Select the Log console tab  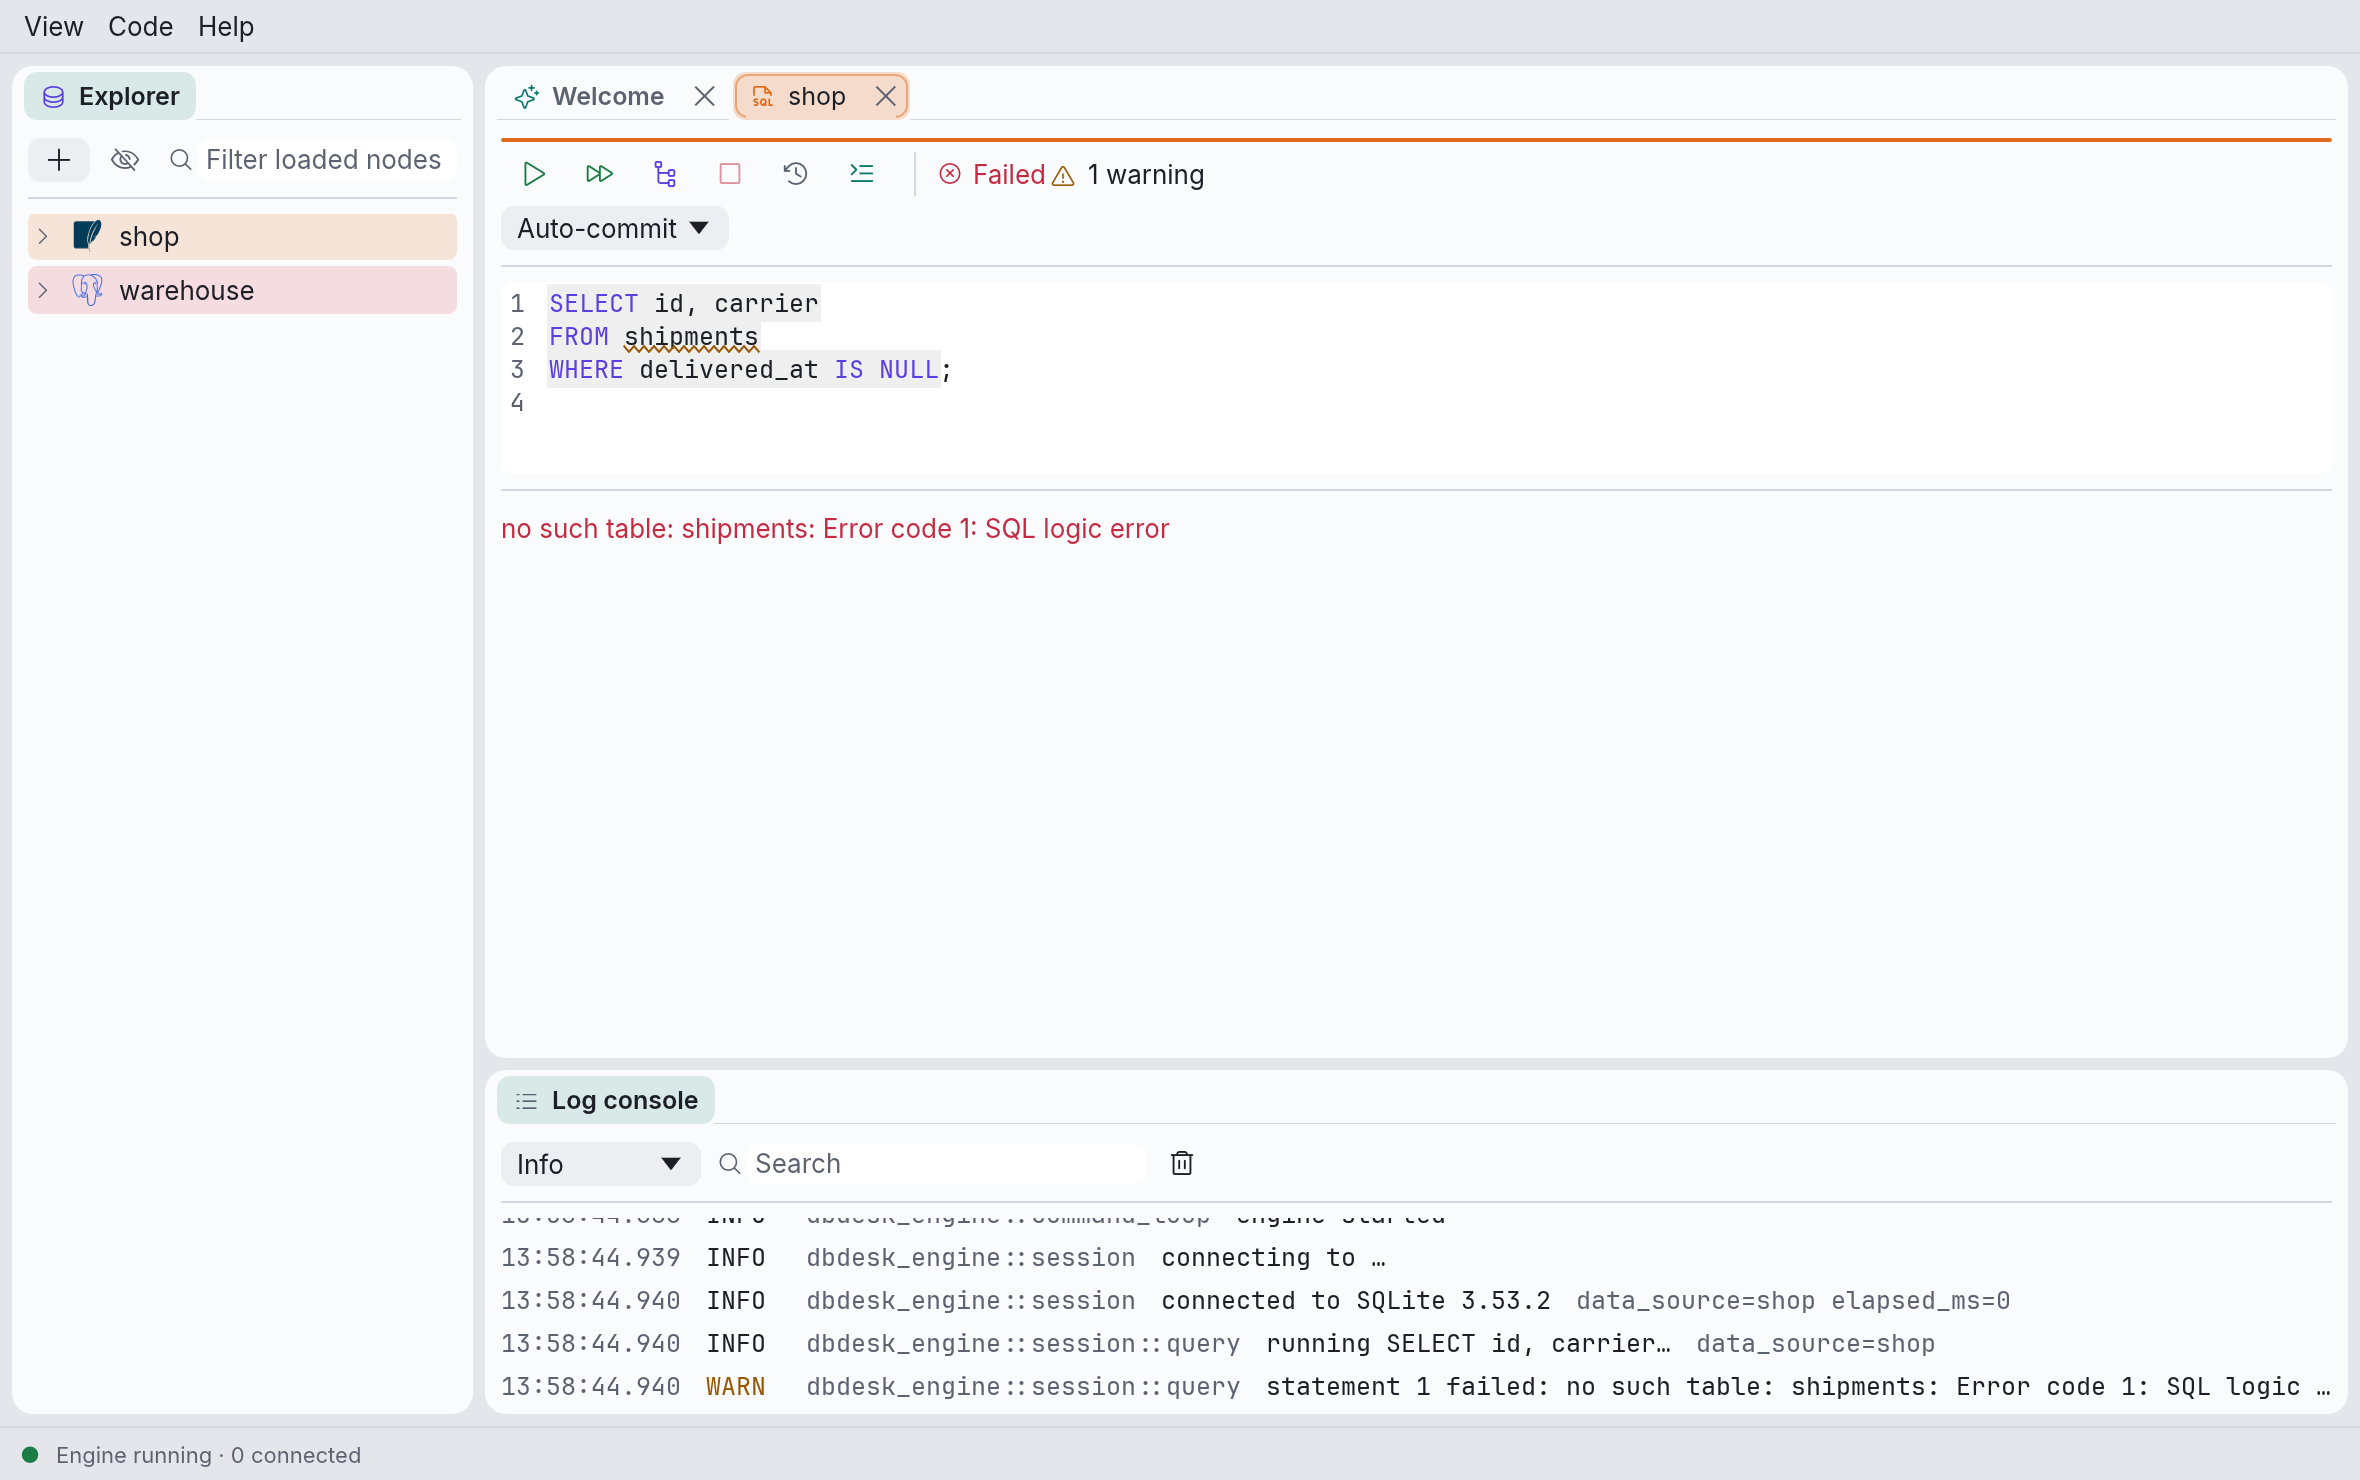(x=606, y=1100)
